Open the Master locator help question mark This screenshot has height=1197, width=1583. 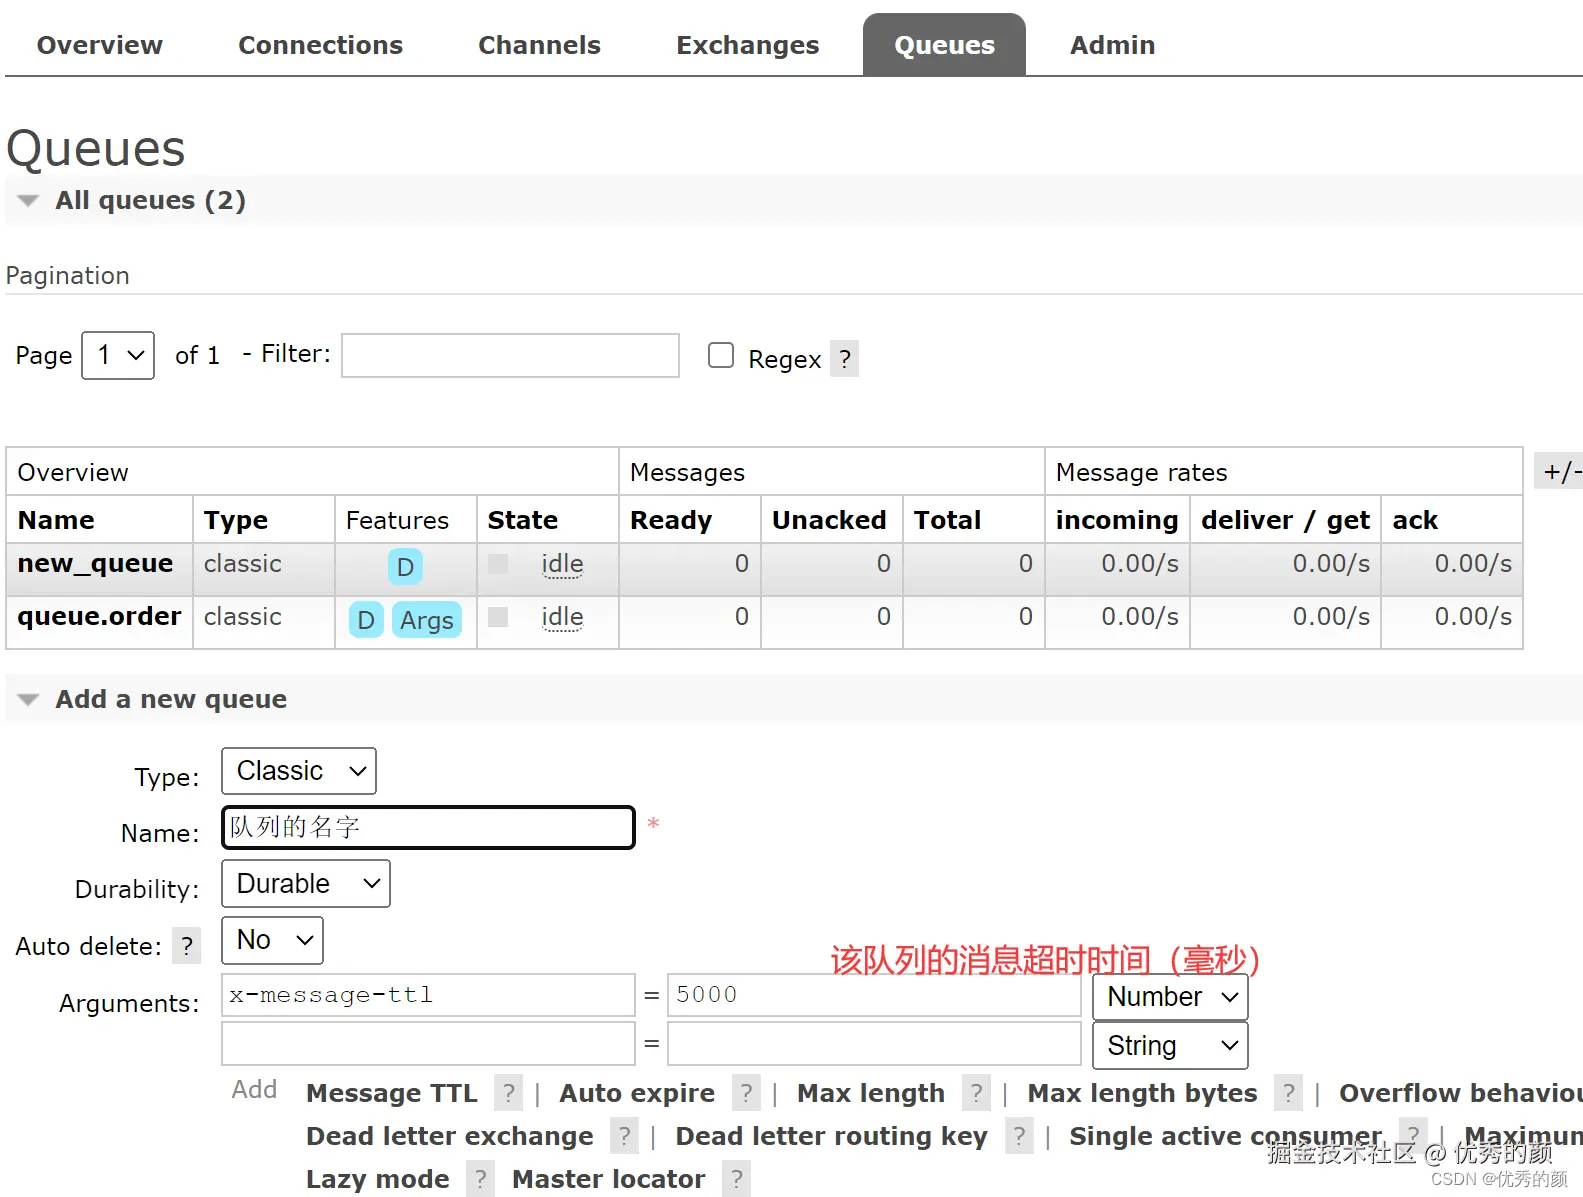(x=737, y=1179)
